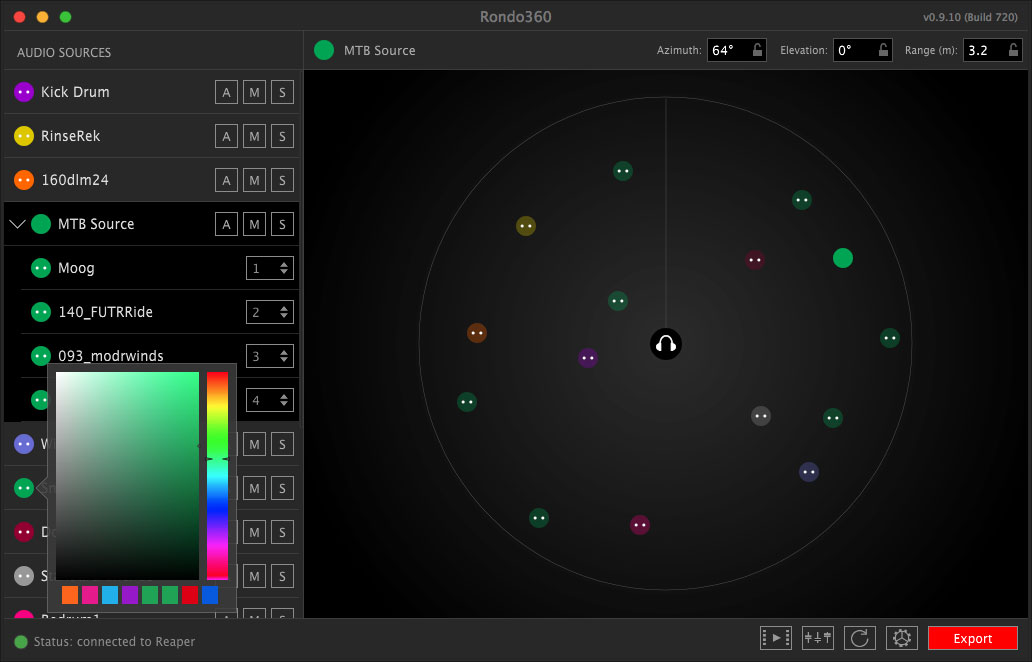Viewport: 1032px width, 662px height.
Task: Solo the RinseRek source
Action: click(282, 136)
